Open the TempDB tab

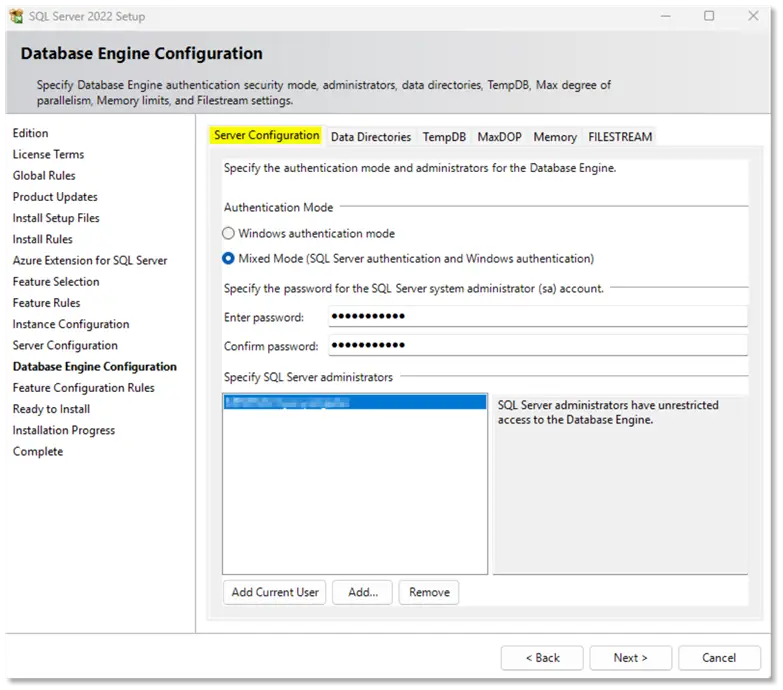444,137
